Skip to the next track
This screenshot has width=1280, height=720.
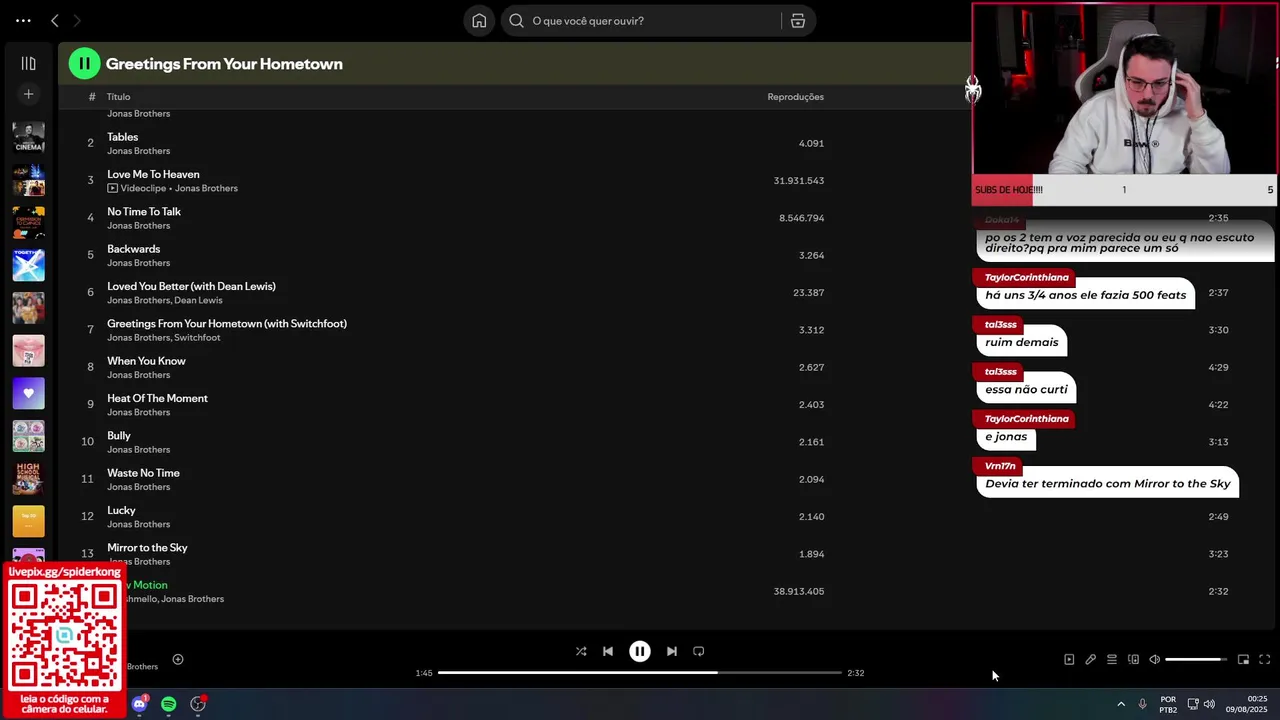(x=672, y=651)
